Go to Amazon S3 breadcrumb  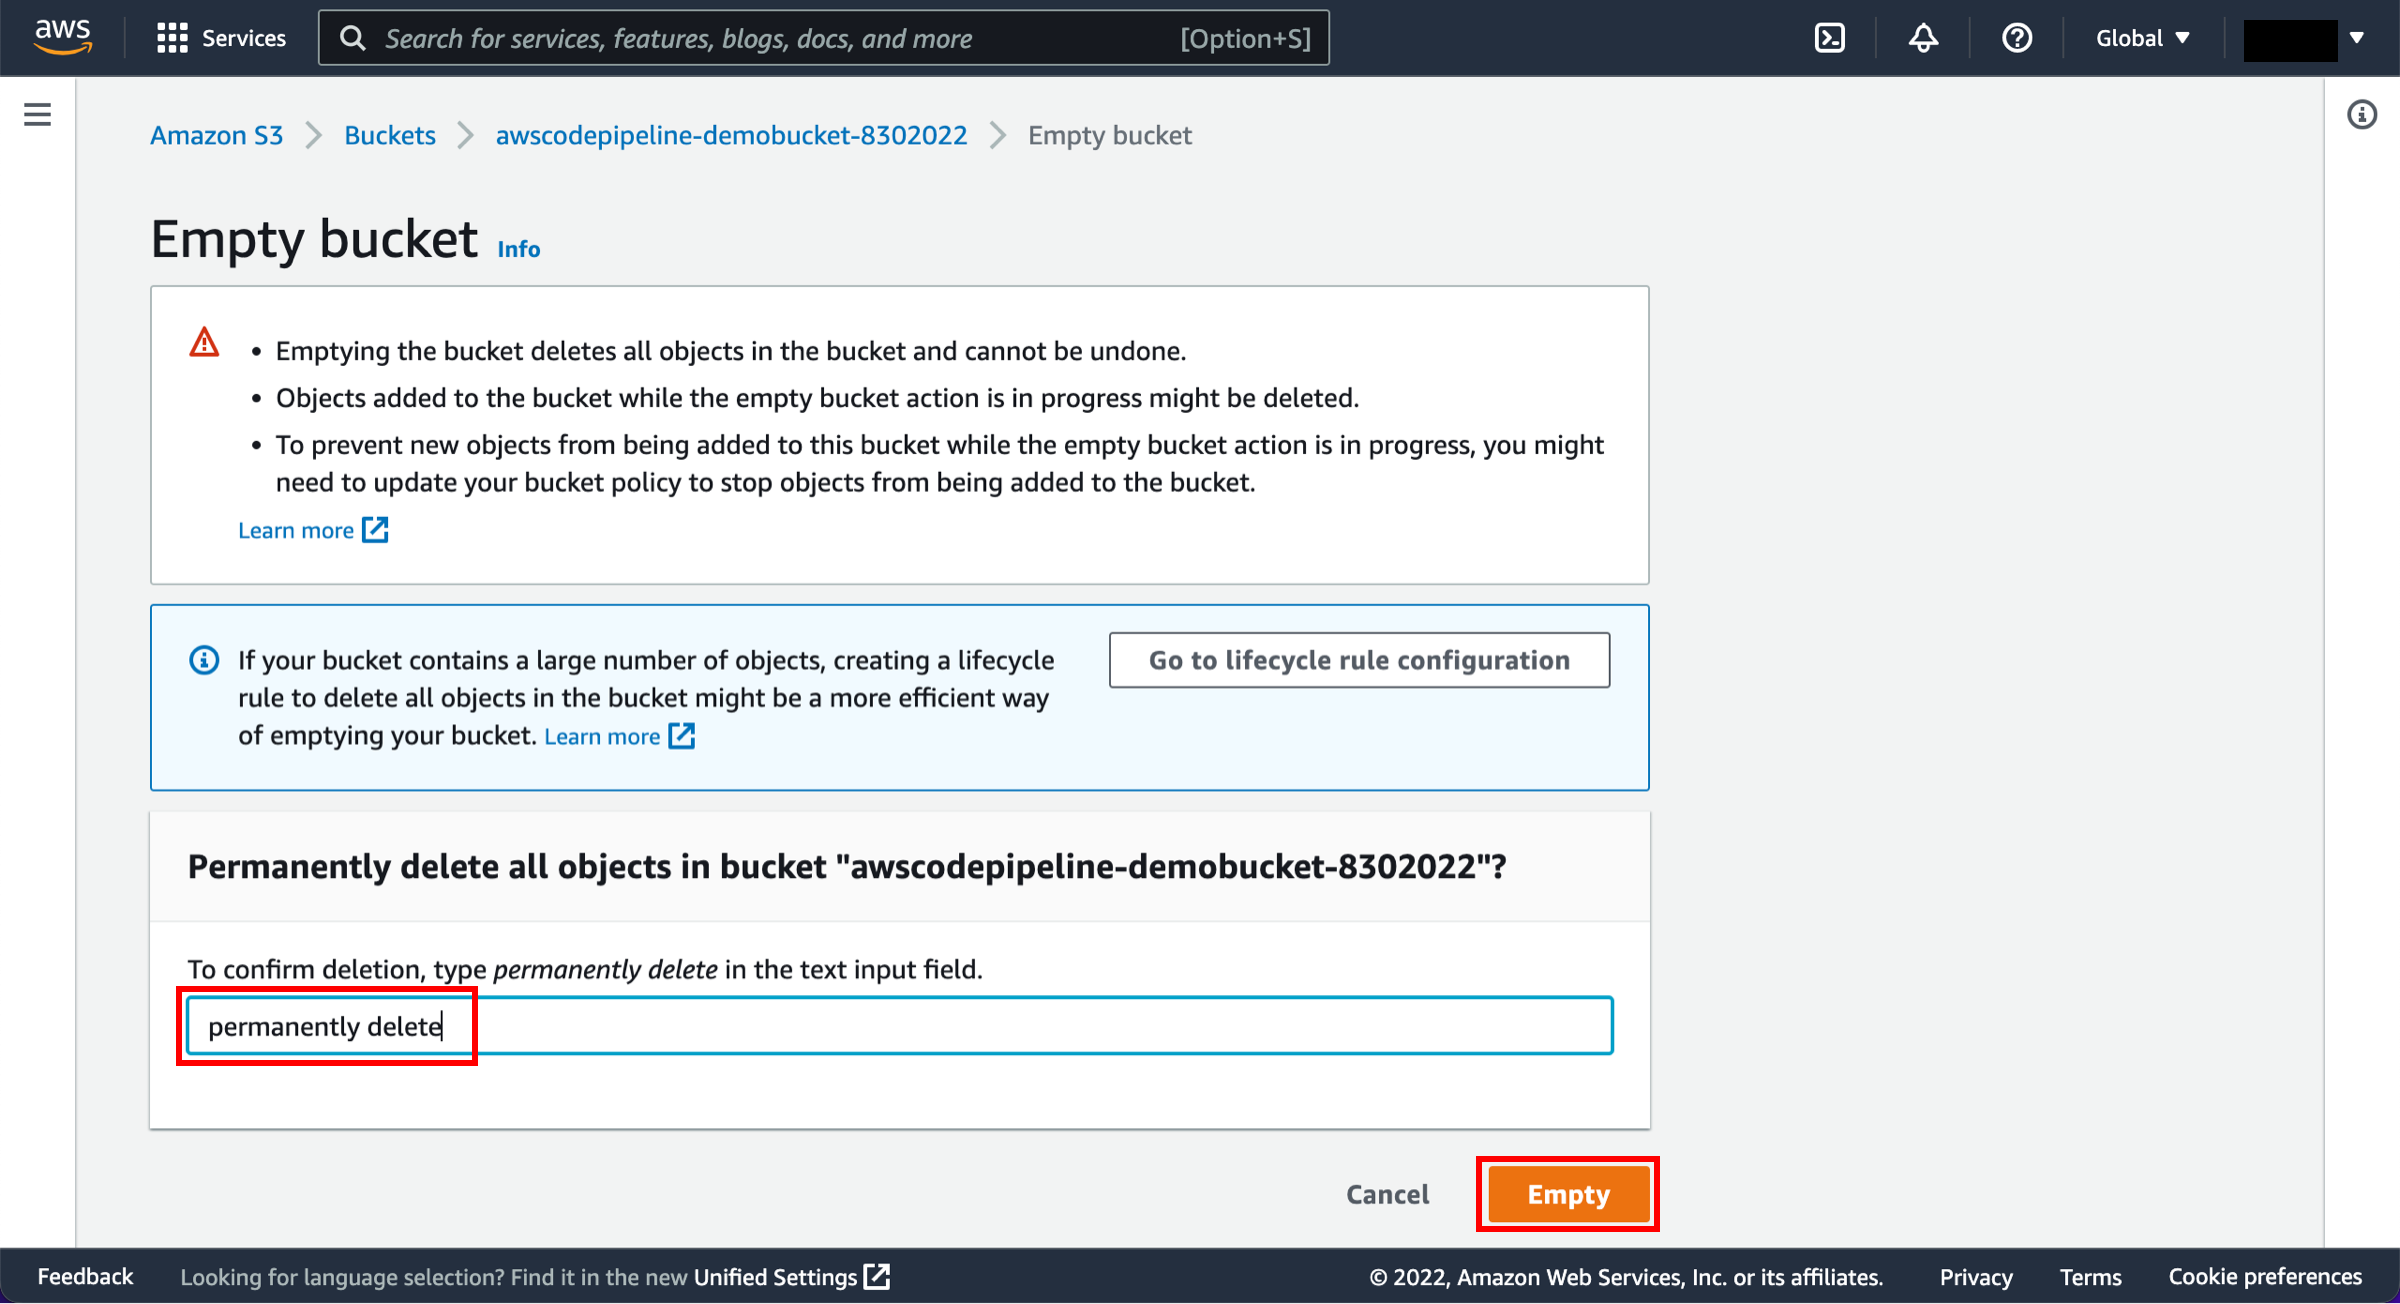coord(217,135)
